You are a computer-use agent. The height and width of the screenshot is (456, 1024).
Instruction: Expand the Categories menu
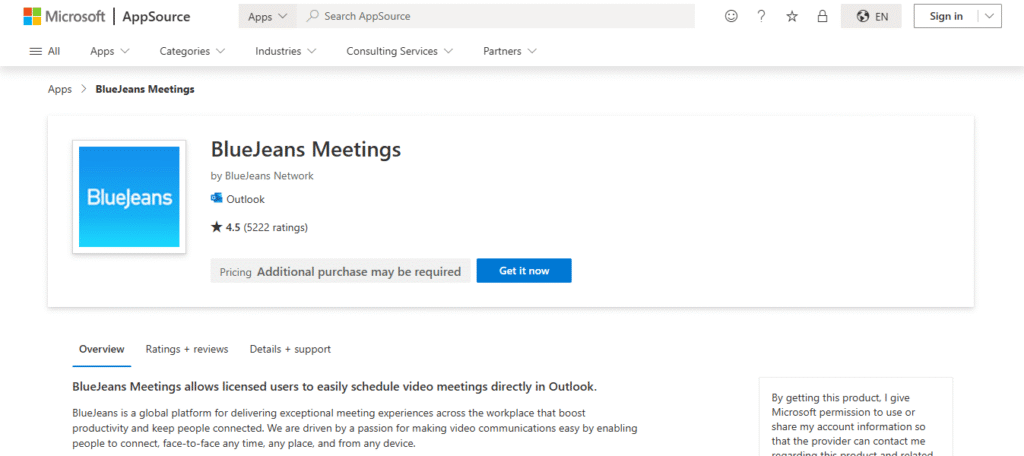click(x=192, y=51)
